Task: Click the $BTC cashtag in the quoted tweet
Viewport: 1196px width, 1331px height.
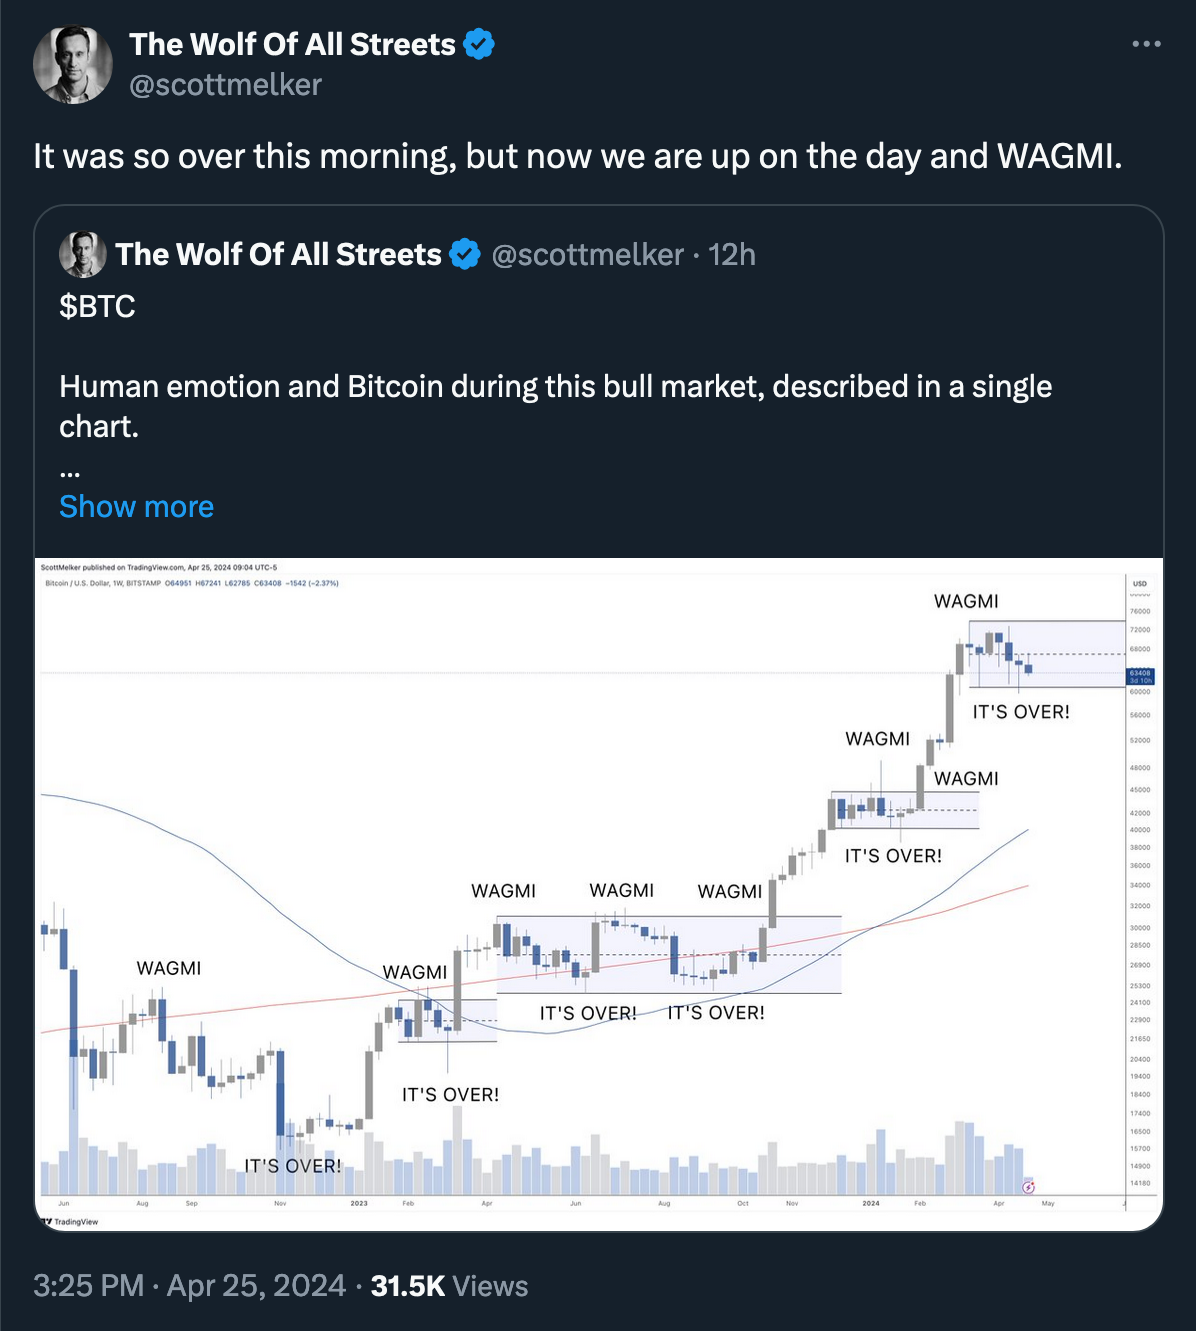Action: coord(97,306)
